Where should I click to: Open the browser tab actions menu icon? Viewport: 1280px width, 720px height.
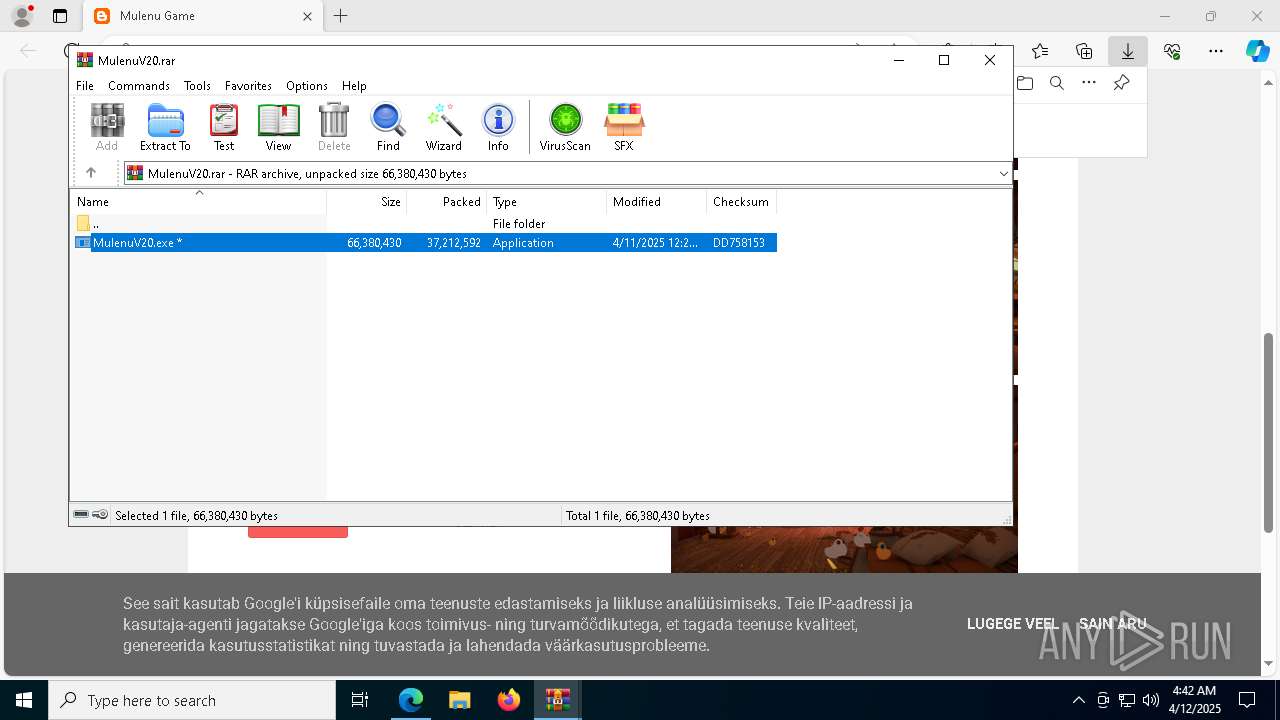pos(60,16)
